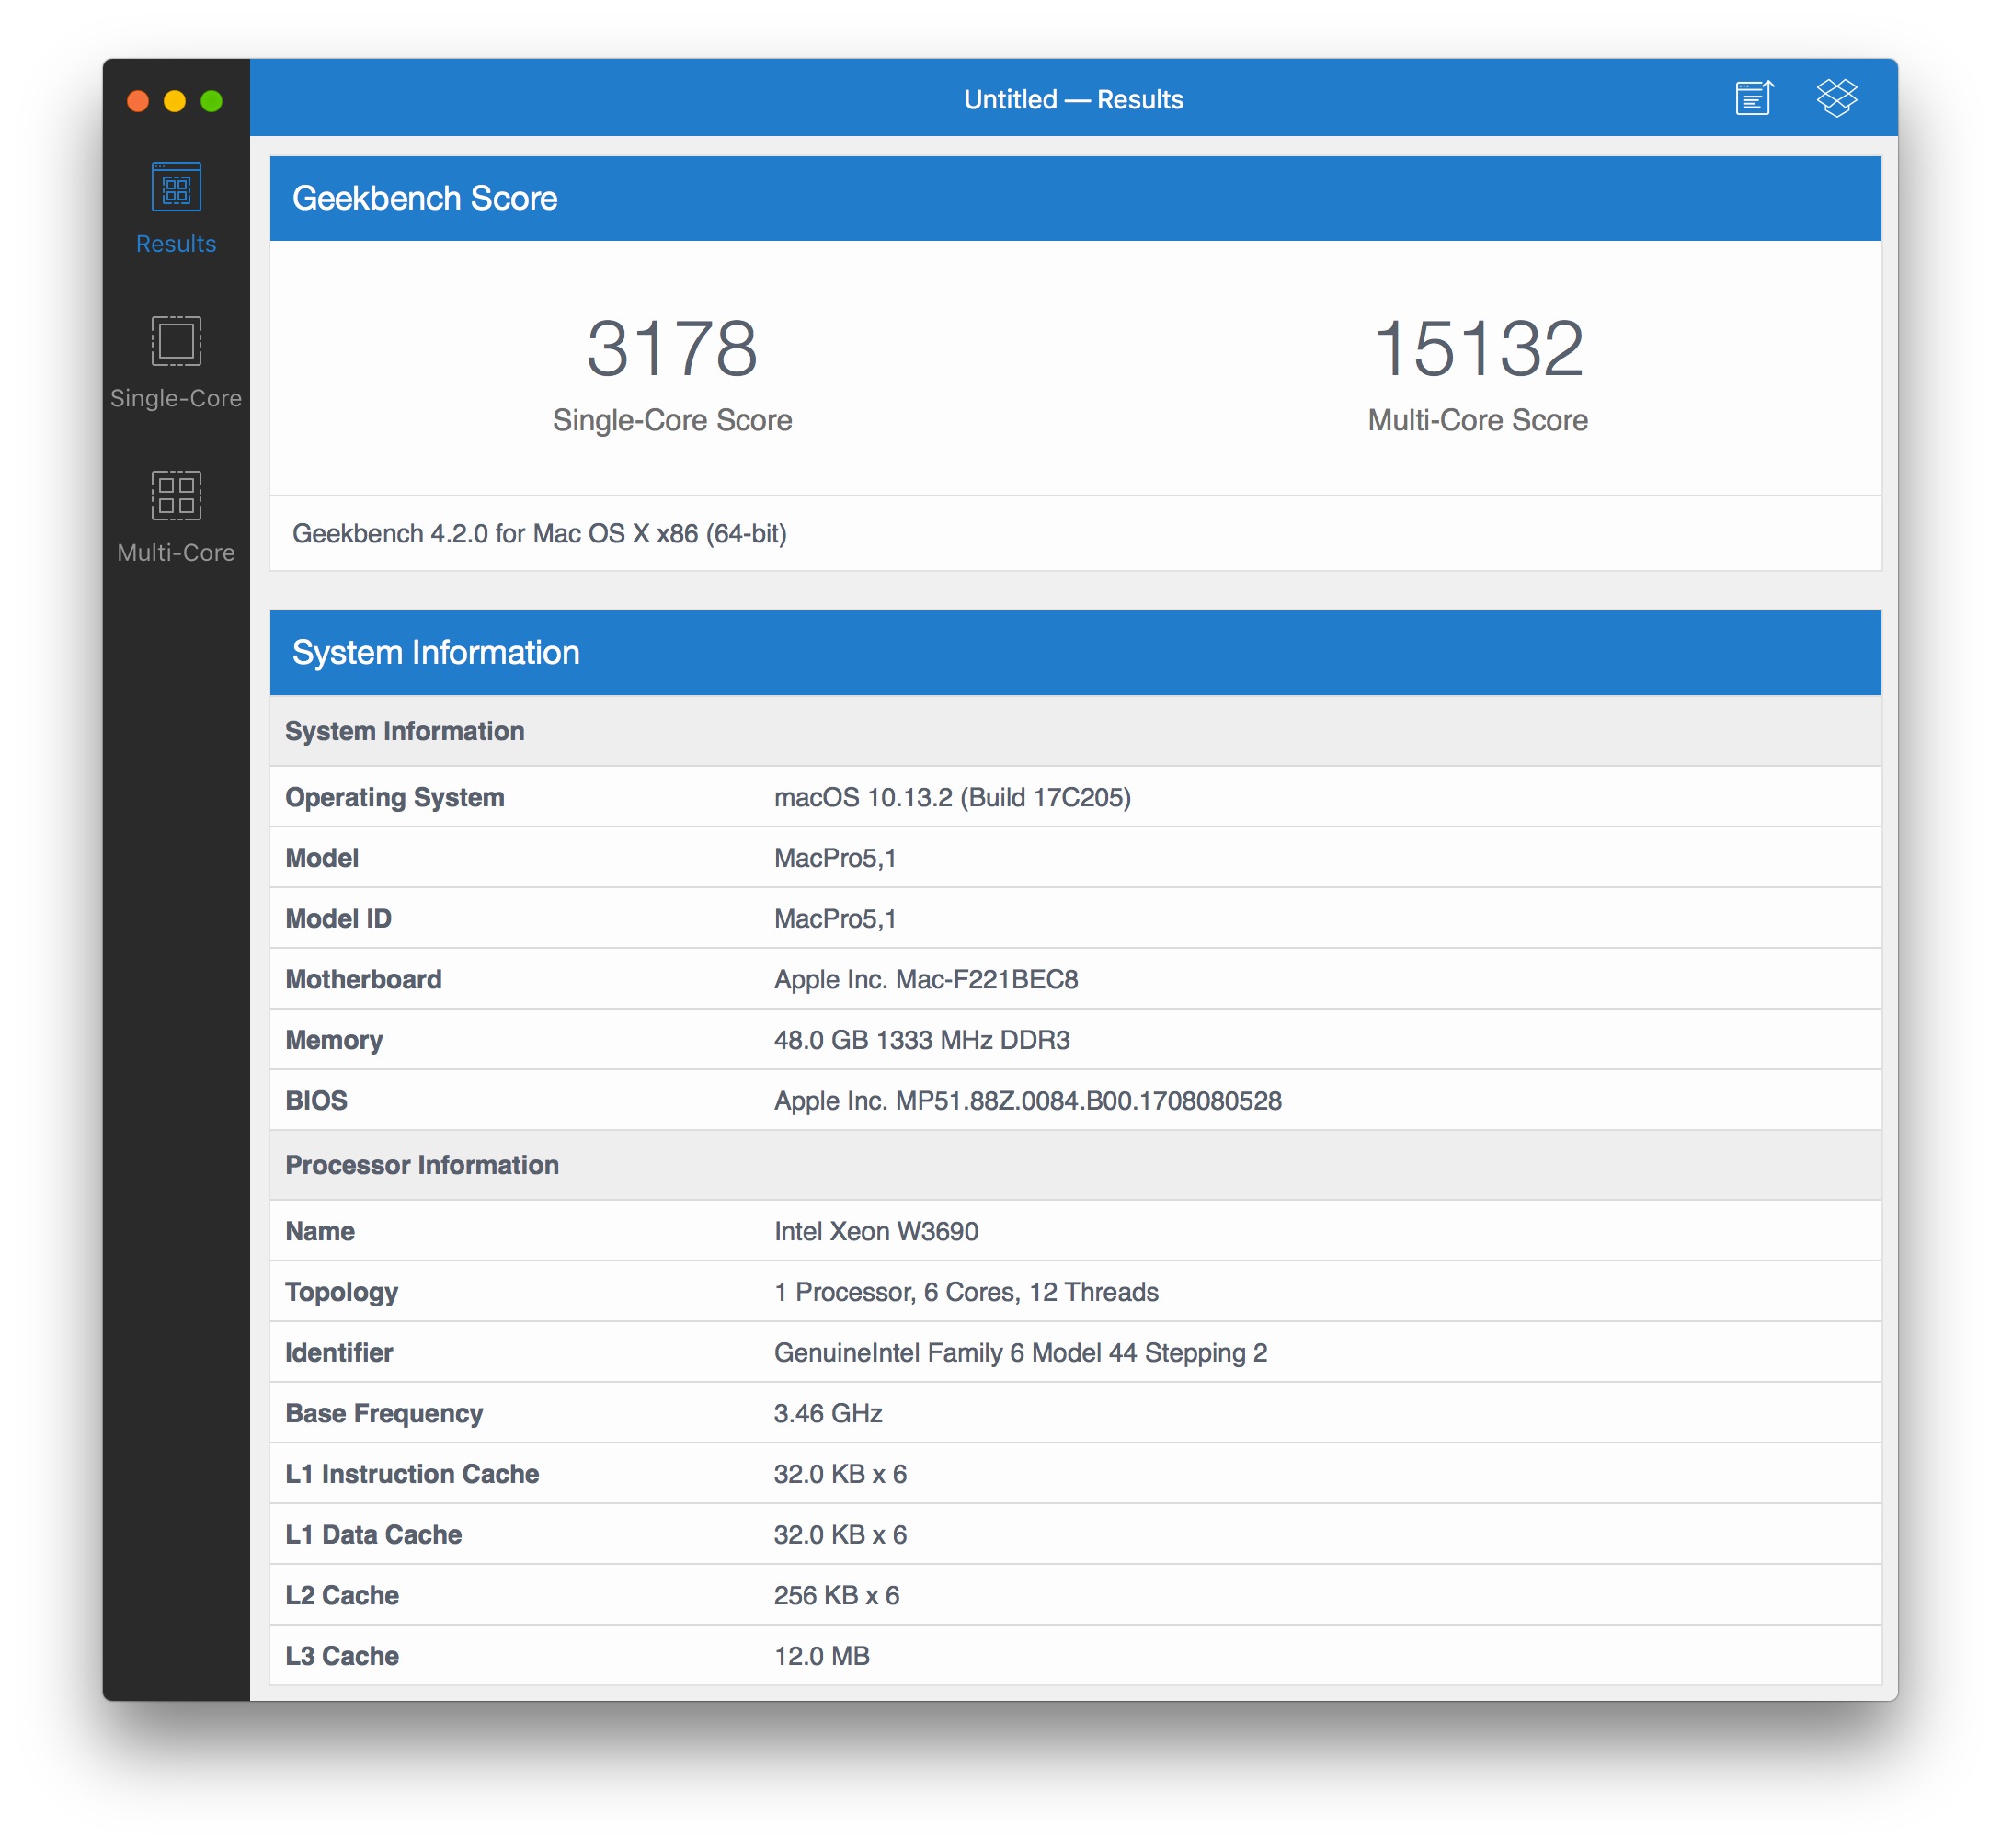The height and width of the screenshot is (1848, 2001).
Task: Select the Intel Xeon W3690 name value
Action: pos(875,1231)
